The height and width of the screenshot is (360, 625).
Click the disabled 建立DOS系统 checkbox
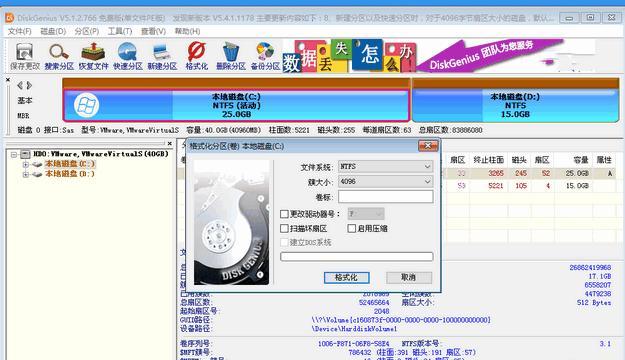[x=284, y=242]
